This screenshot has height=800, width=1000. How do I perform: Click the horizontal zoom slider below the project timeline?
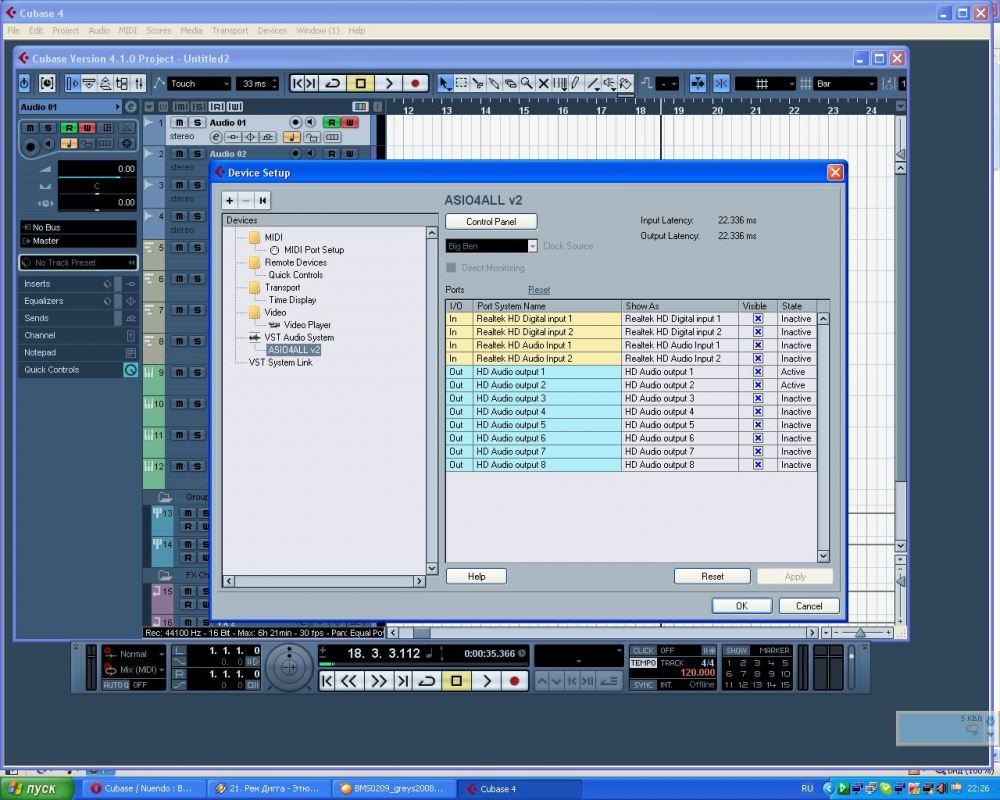(x=861, y=633)
